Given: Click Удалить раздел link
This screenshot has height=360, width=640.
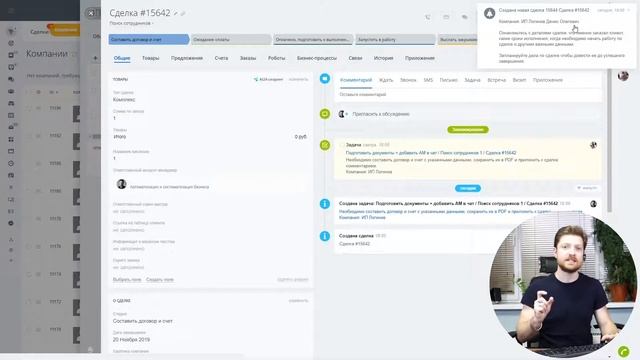Looking at the screenshot, I should (x=293, y=280).
